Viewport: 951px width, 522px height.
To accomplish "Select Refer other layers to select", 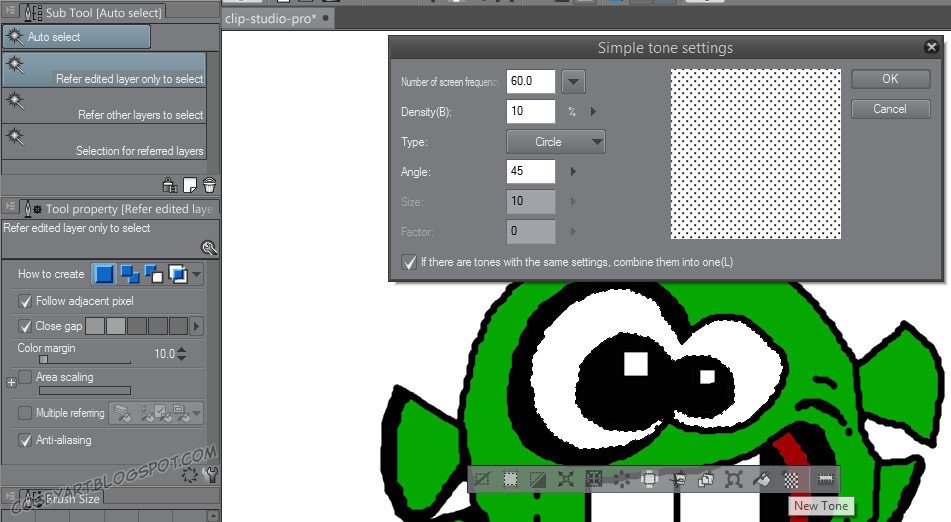I will [x=104, y=105].
